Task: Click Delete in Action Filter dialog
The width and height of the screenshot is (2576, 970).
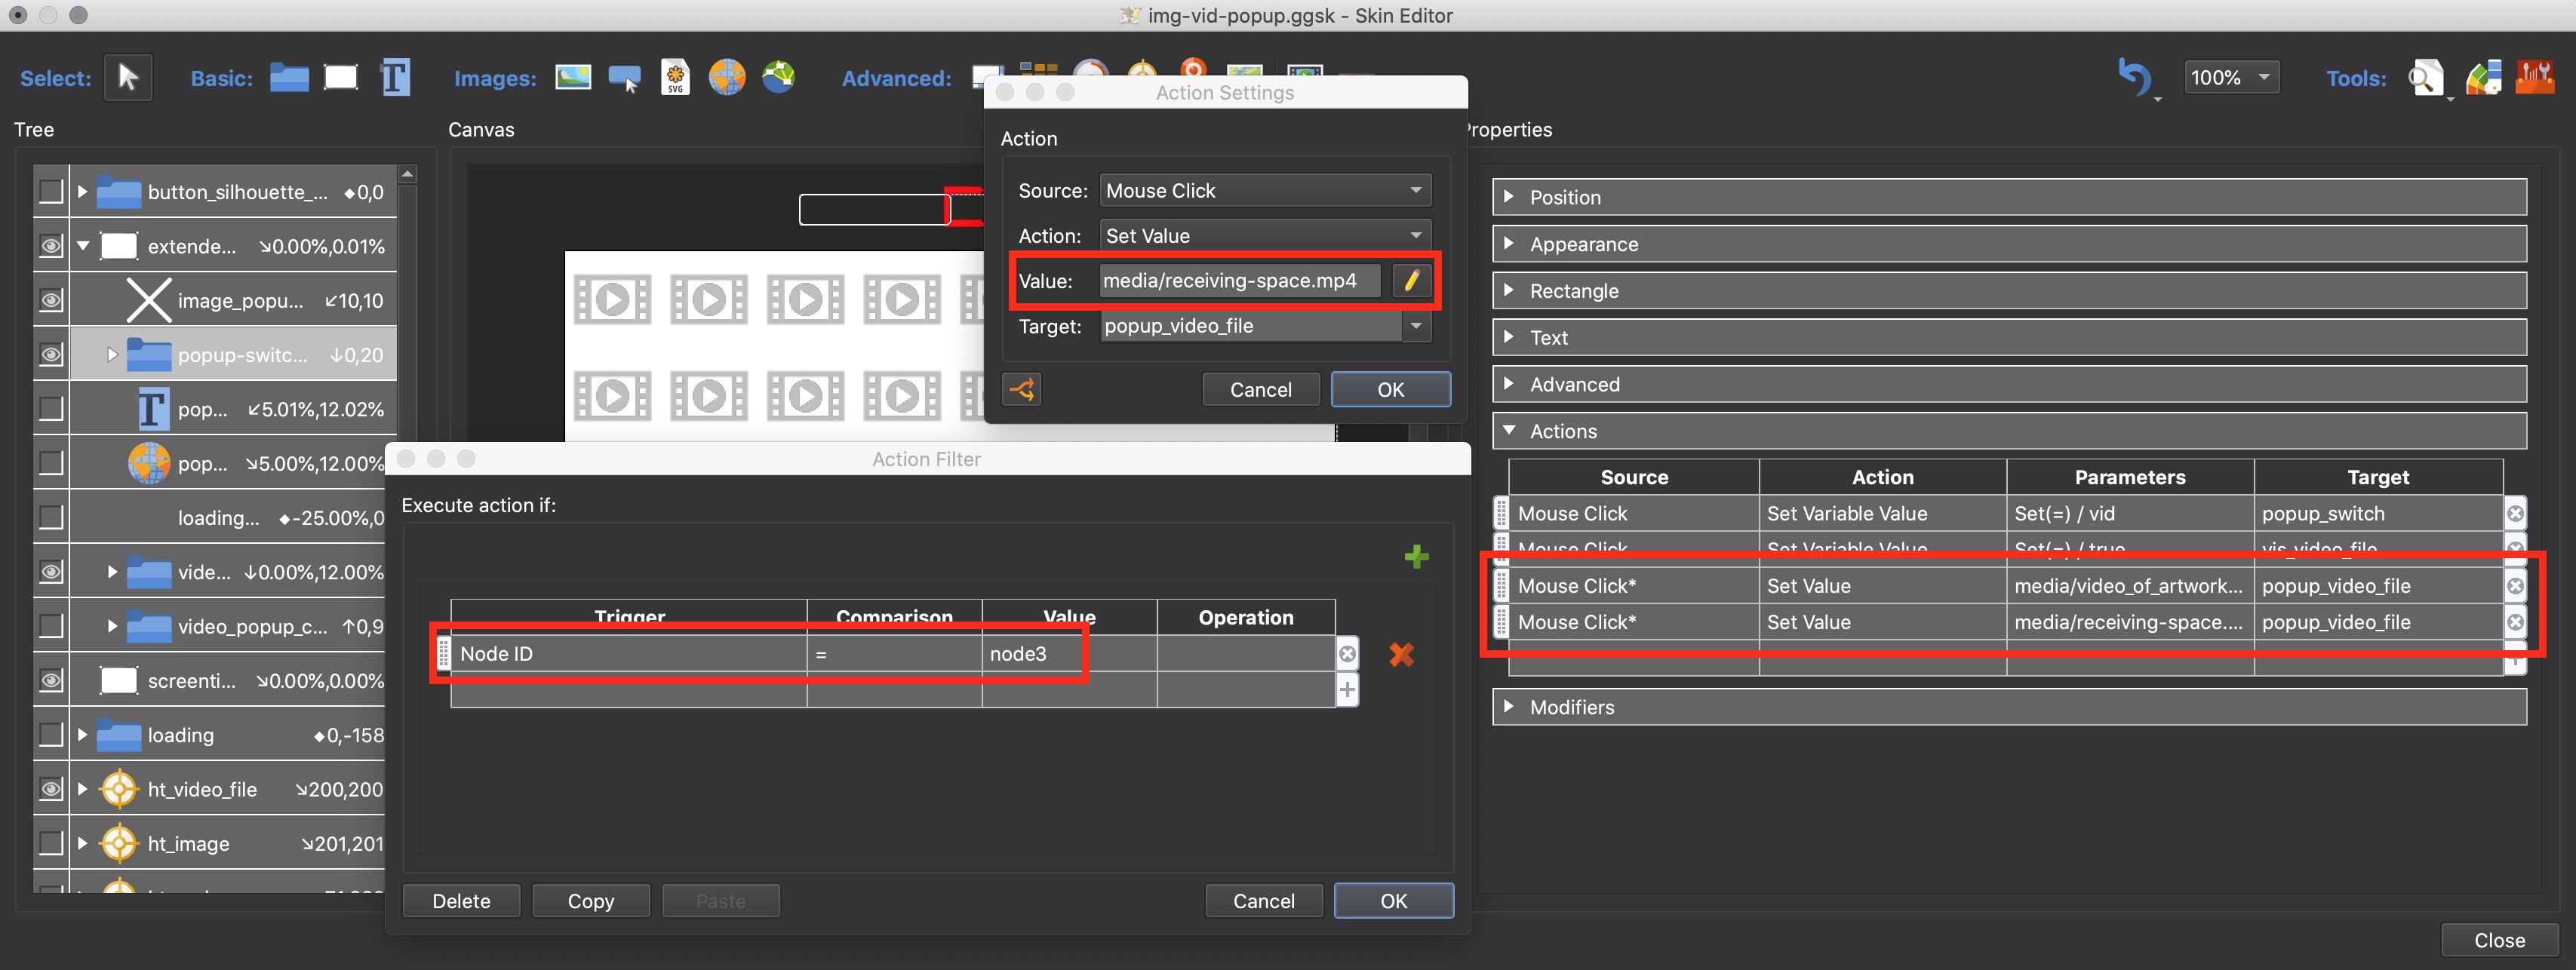Action: pyautogui.click(x=461, y=901)
